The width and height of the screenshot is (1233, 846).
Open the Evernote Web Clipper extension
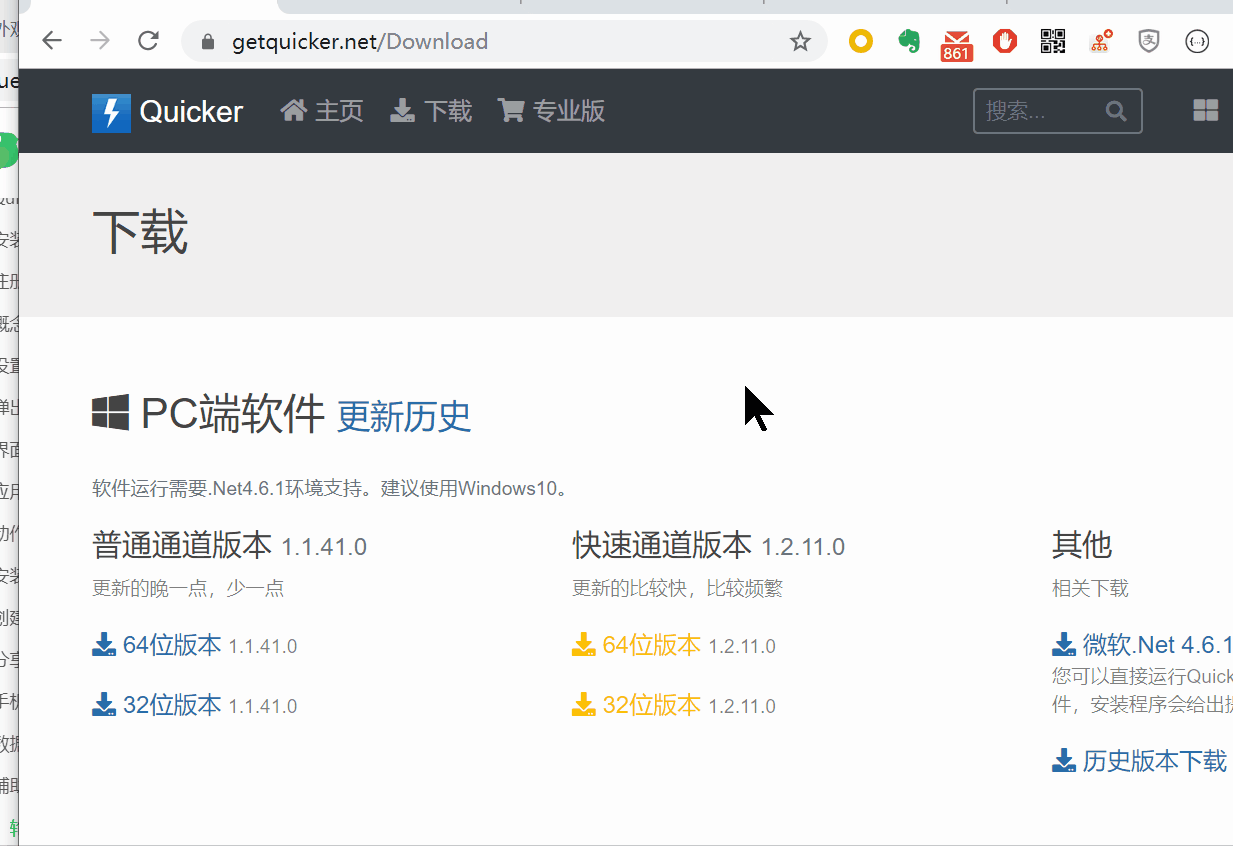pos(909,41)
